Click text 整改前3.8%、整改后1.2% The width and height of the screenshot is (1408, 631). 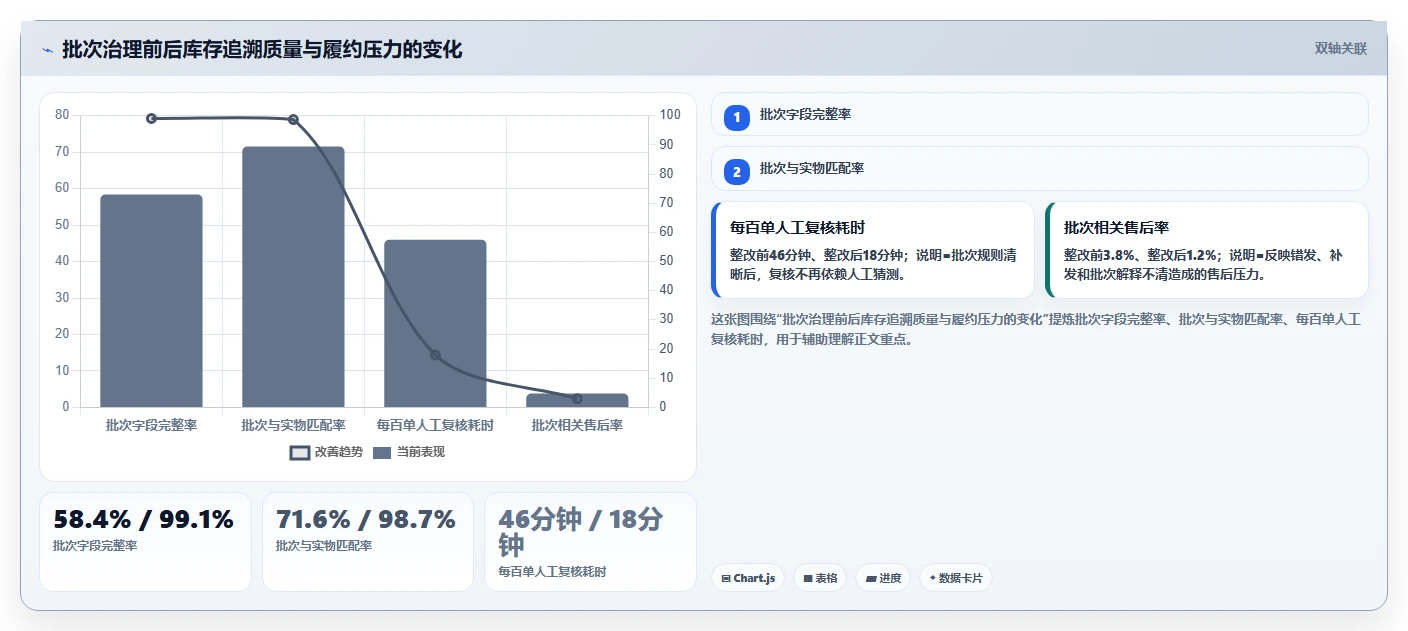[x=1142, y=255]
